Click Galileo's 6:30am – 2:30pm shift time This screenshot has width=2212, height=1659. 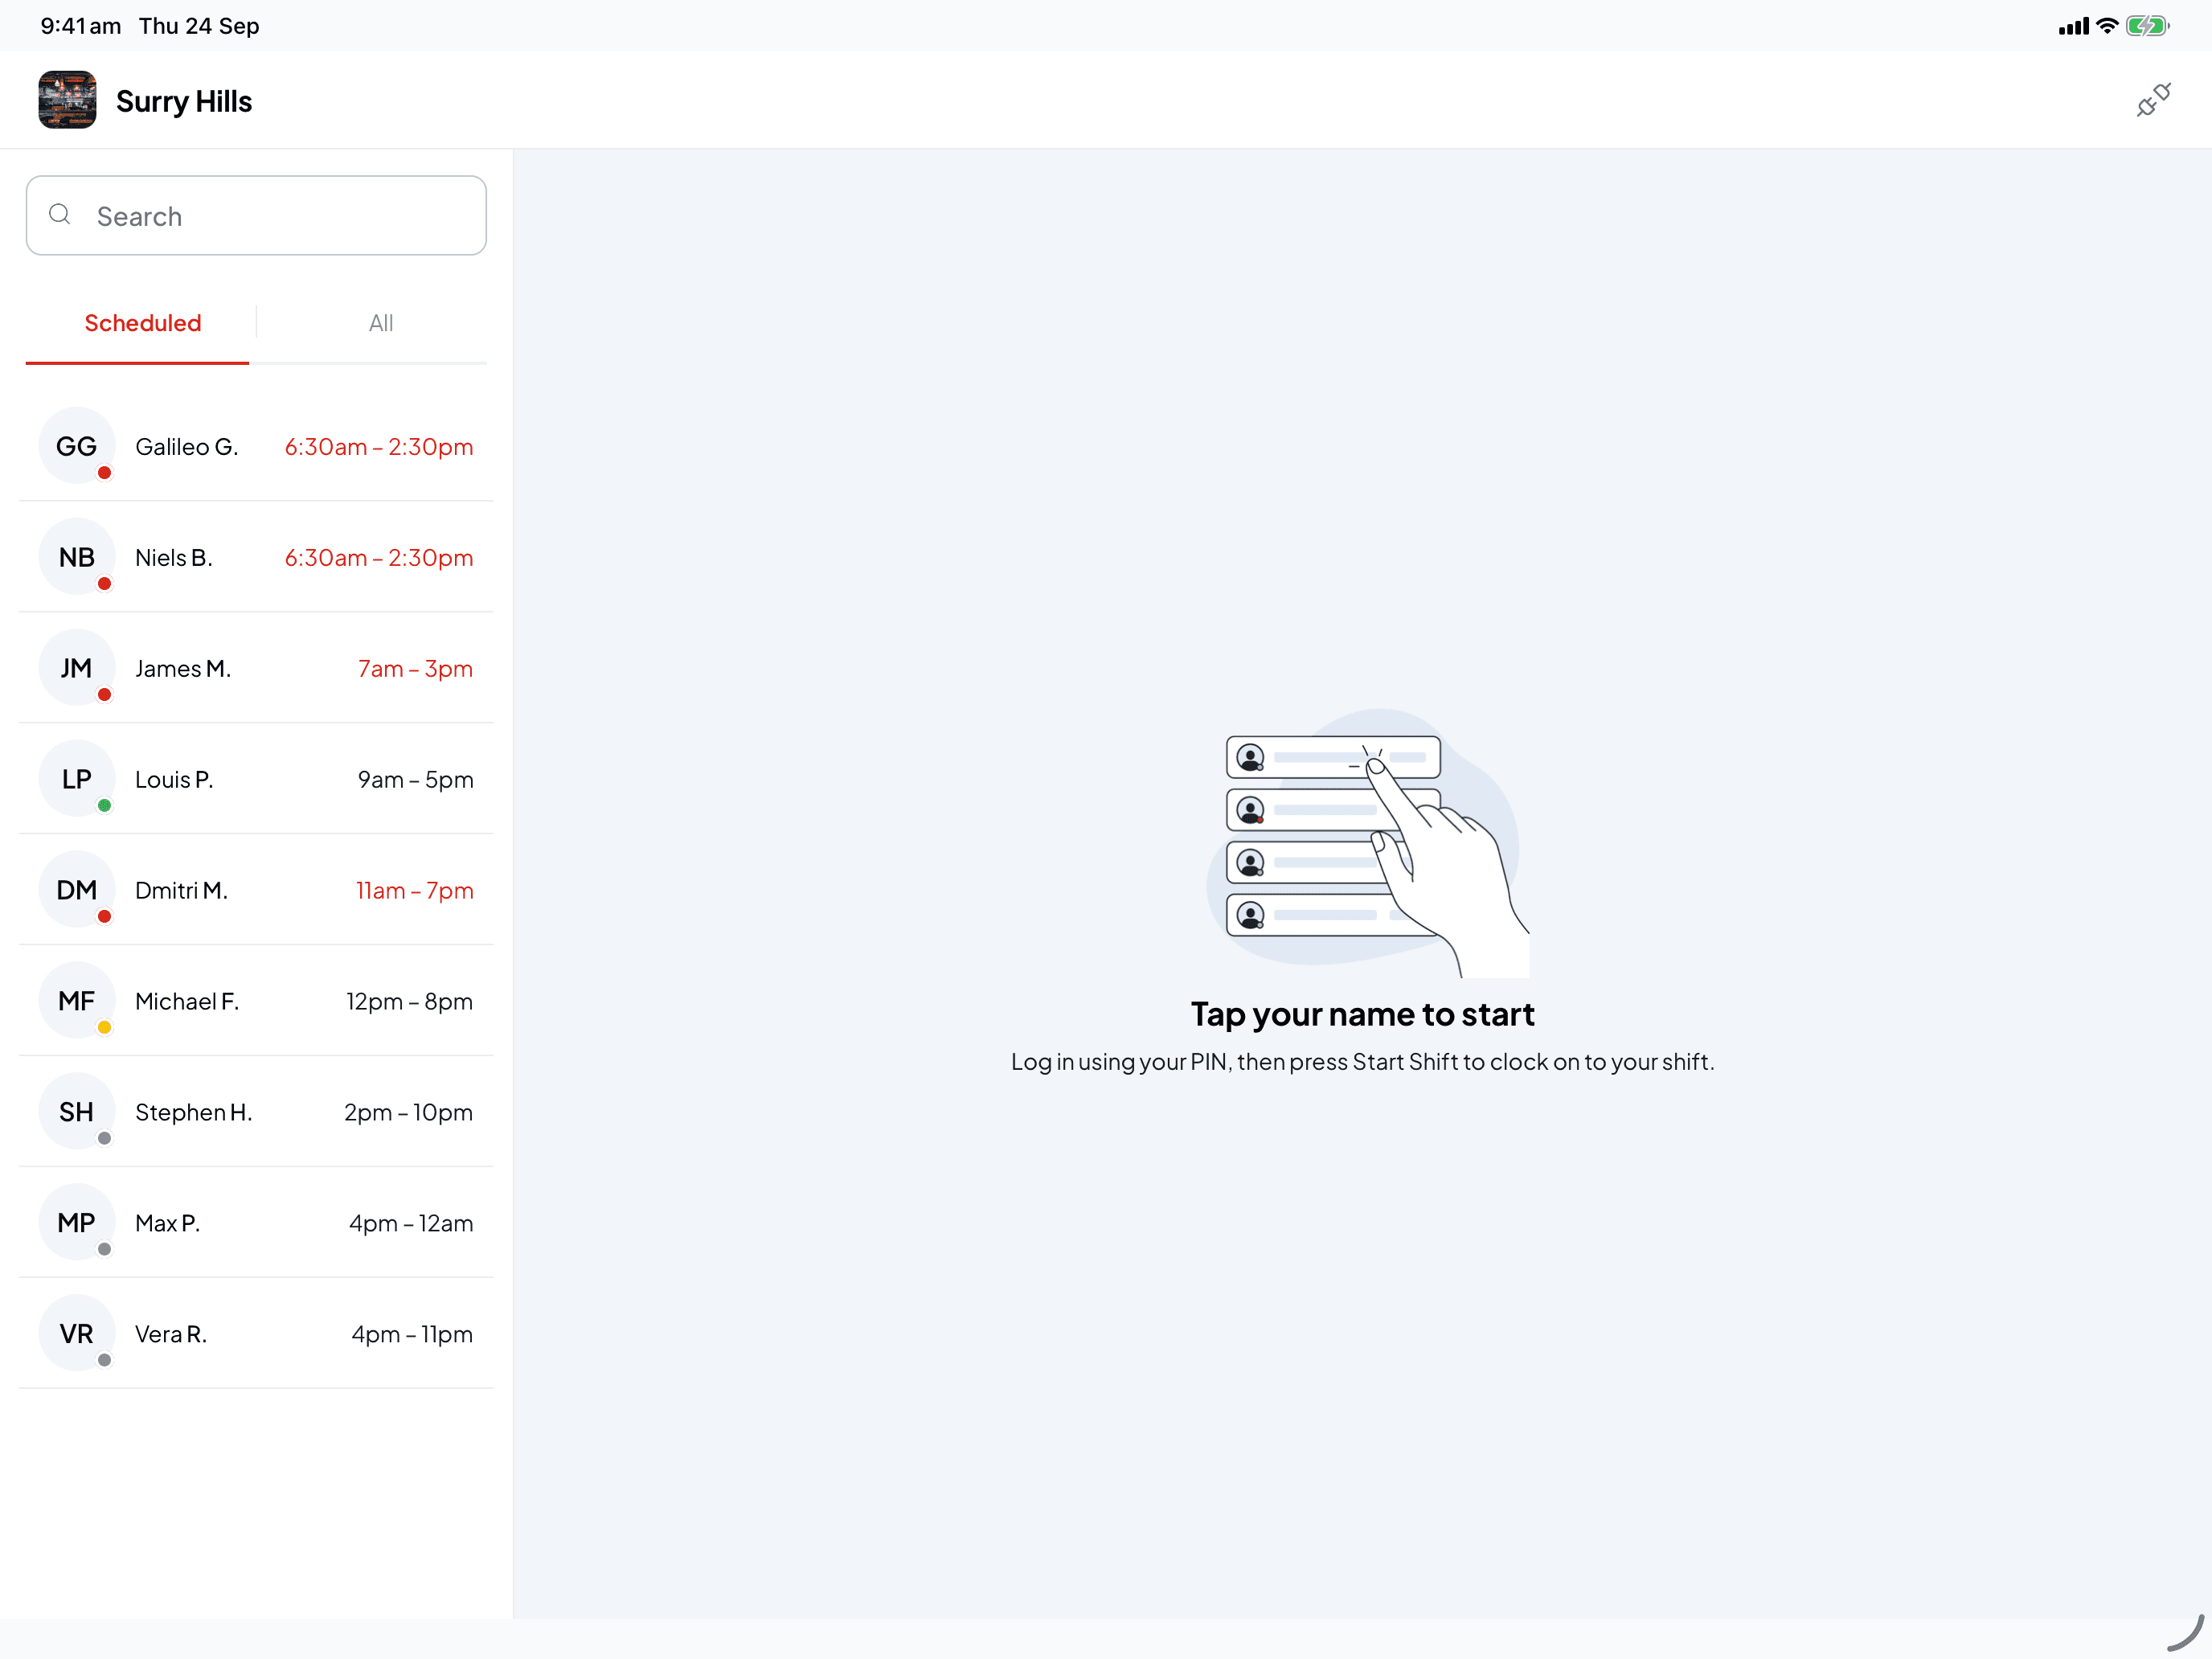379,447
